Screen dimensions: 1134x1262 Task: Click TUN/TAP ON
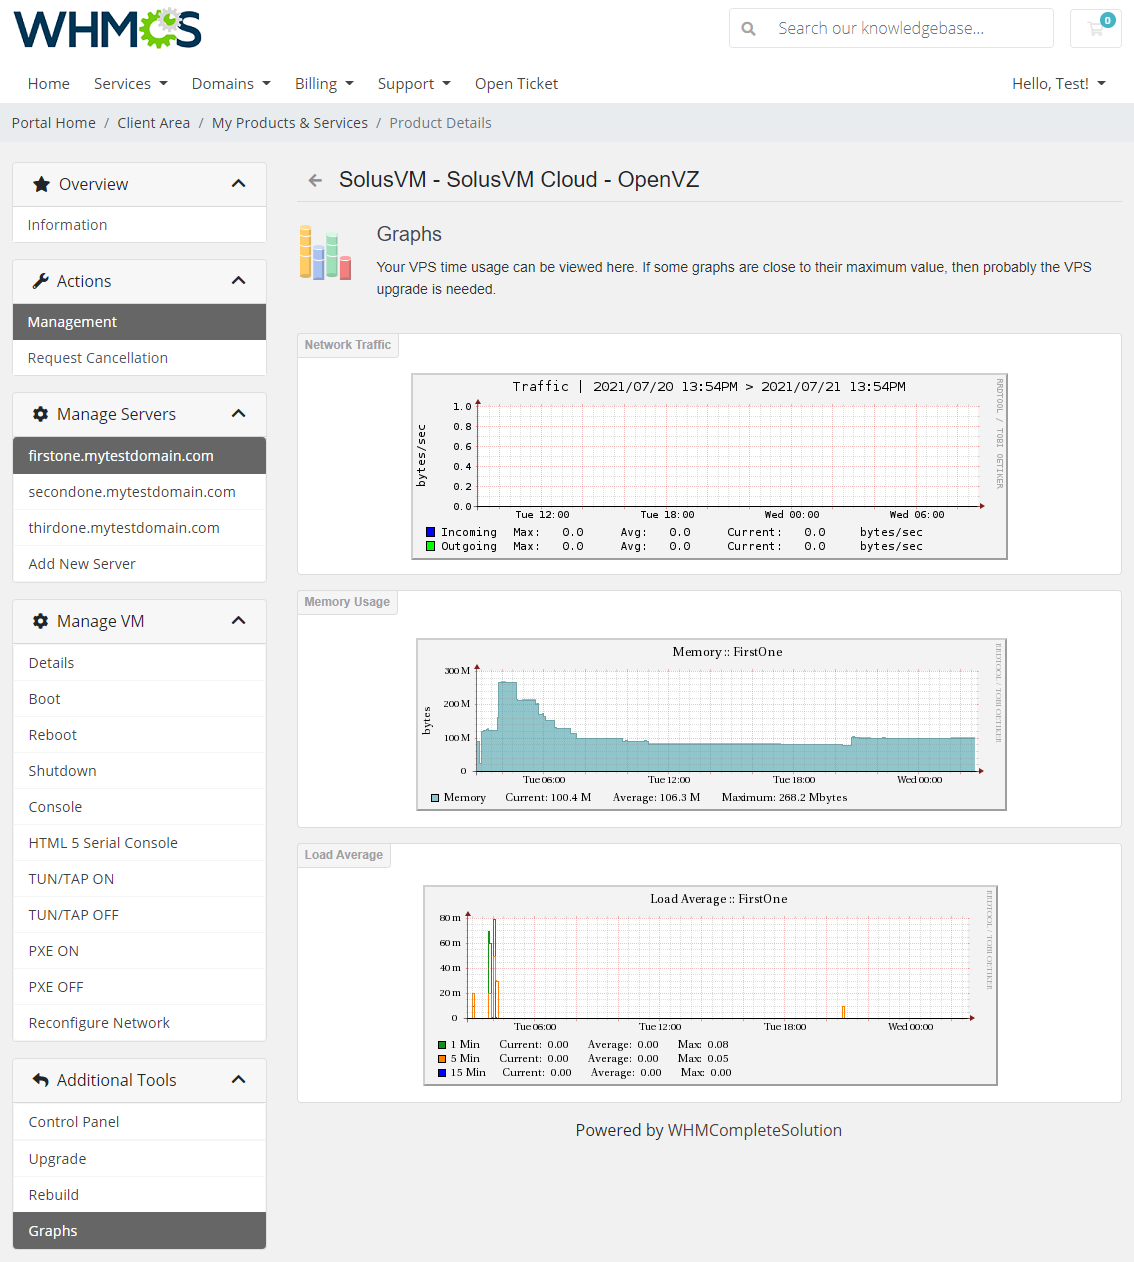pyautogui.click(x=139, y=879)
